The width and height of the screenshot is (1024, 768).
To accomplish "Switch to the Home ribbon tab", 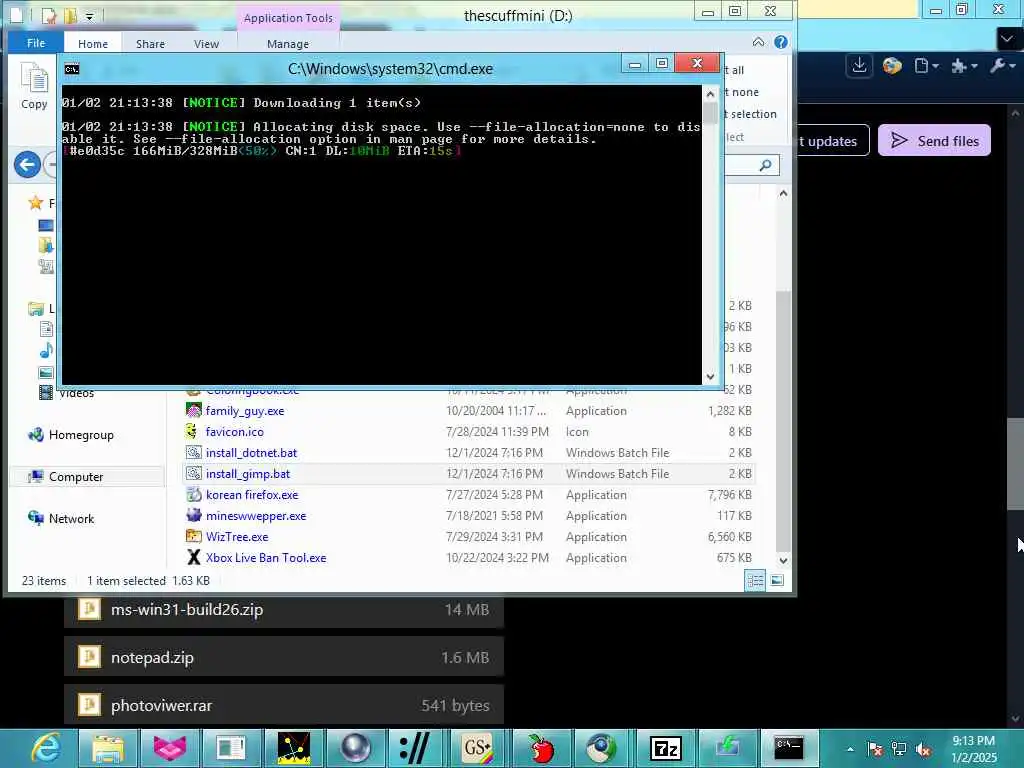I will click(x=93, y=44).
